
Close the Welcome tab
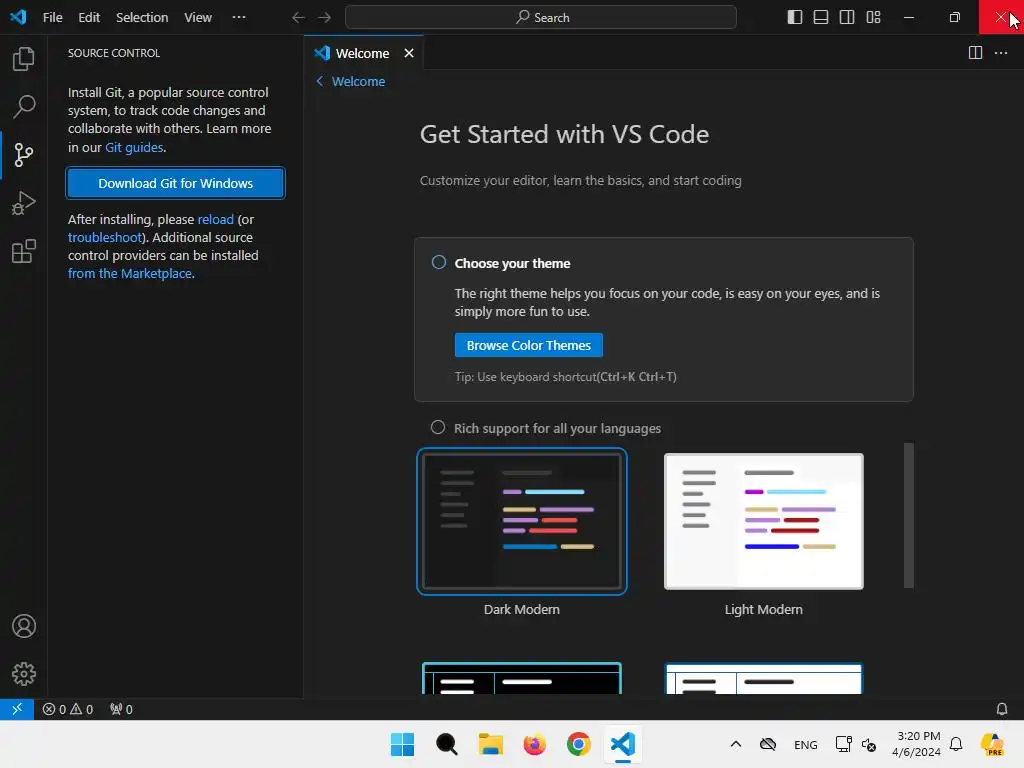[409, 53]
